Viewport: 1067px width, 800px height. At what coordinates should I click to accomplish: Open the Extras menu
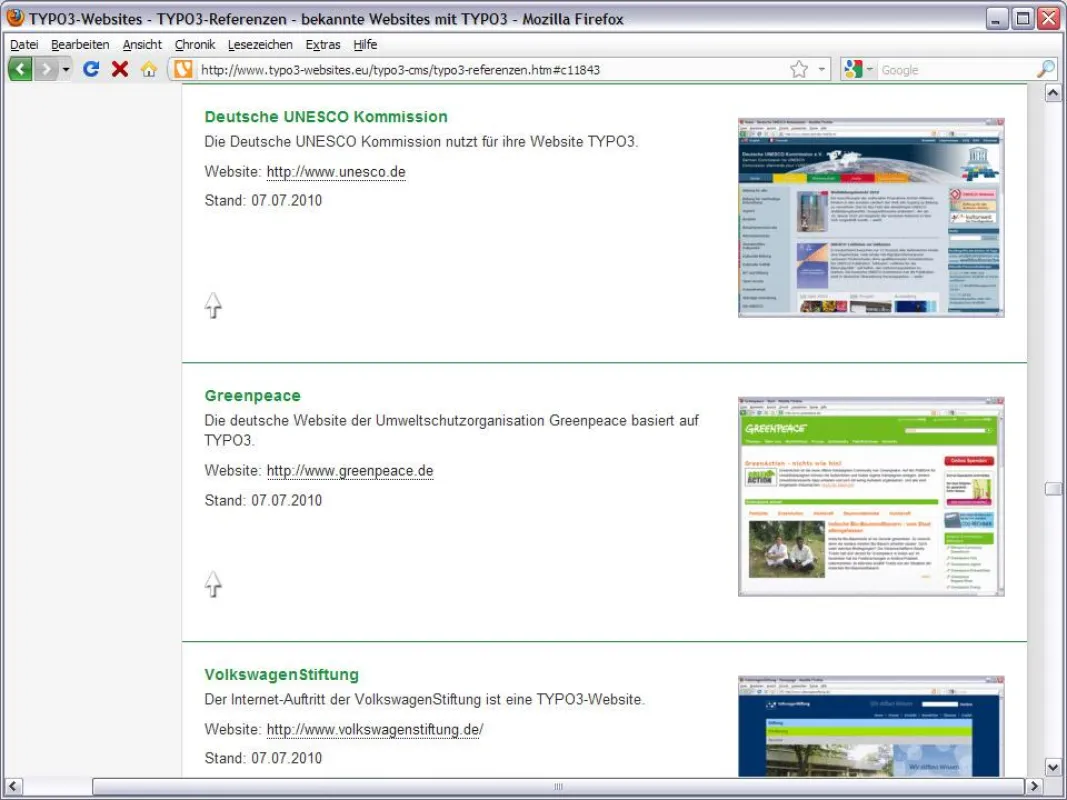(x=323, y=44)
